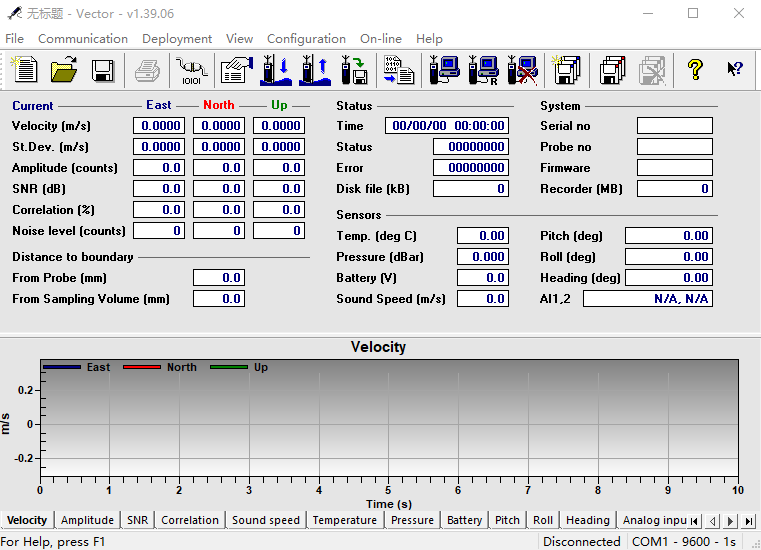Select the Temperature tab
The width and height of the screenshot is (761, 550).
344,520
